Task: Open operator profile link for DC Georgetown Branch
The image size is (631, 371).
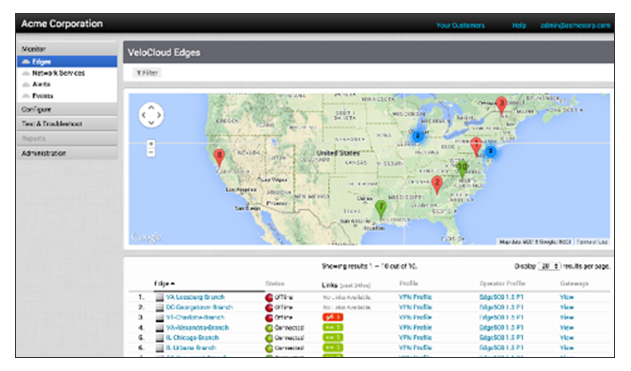Action: point(501,307)
